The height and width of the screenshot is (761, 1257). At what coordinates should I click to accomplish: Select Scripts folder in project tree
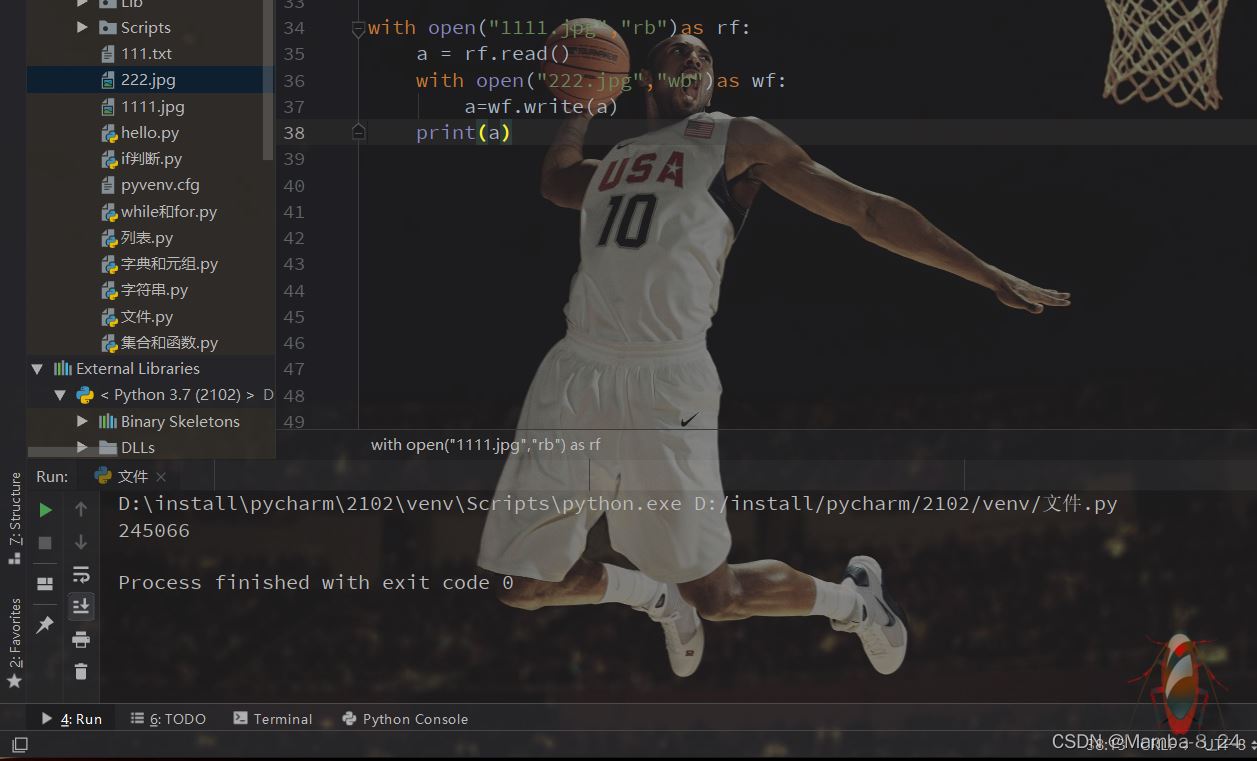tap(146, 27)
